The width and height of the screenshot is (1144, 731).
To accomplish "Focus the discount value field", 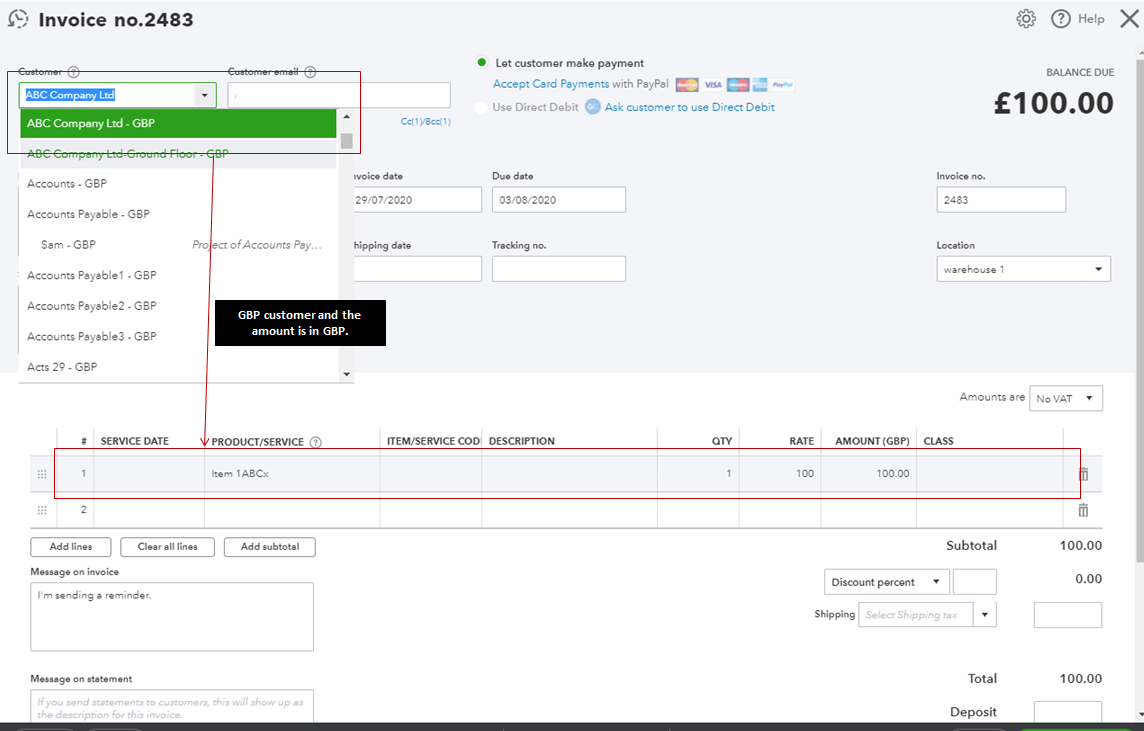I will click(x=975, y=582).
